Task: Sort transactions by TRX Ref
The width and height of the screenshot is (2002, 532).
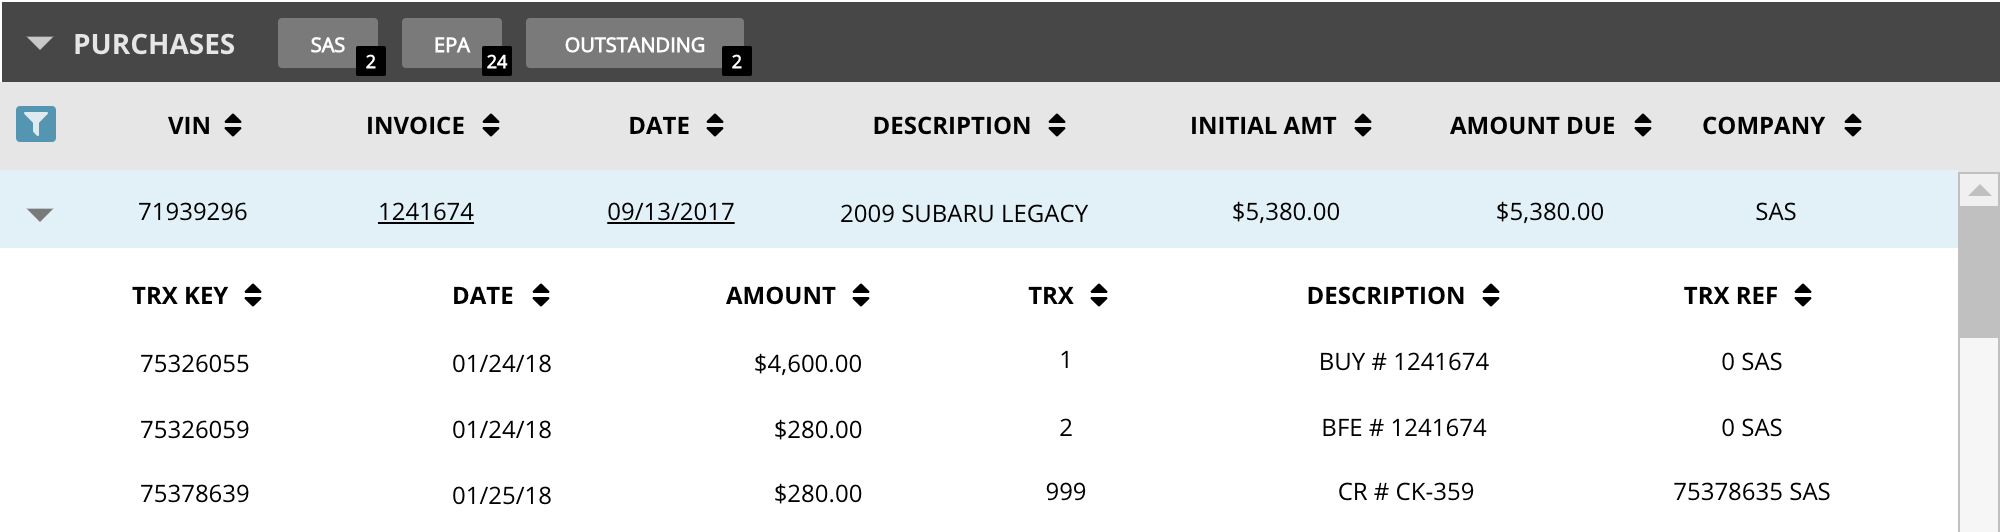Action: pos(1802,295)
